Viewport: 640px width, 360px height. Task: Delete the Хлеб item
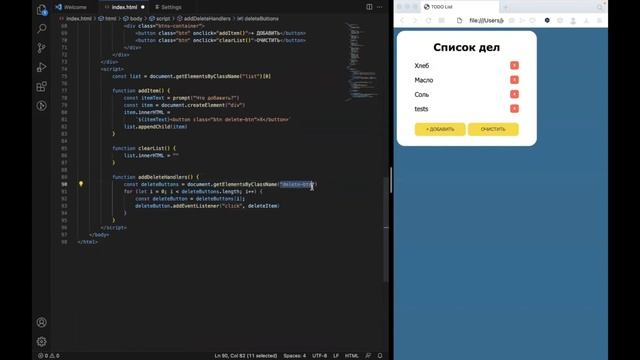[x=514, y=65]
